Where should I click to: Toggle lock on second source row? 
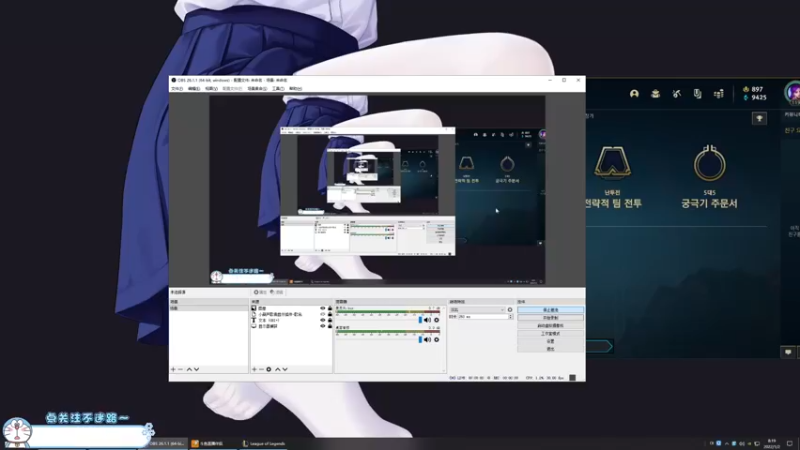coord(330,314)
